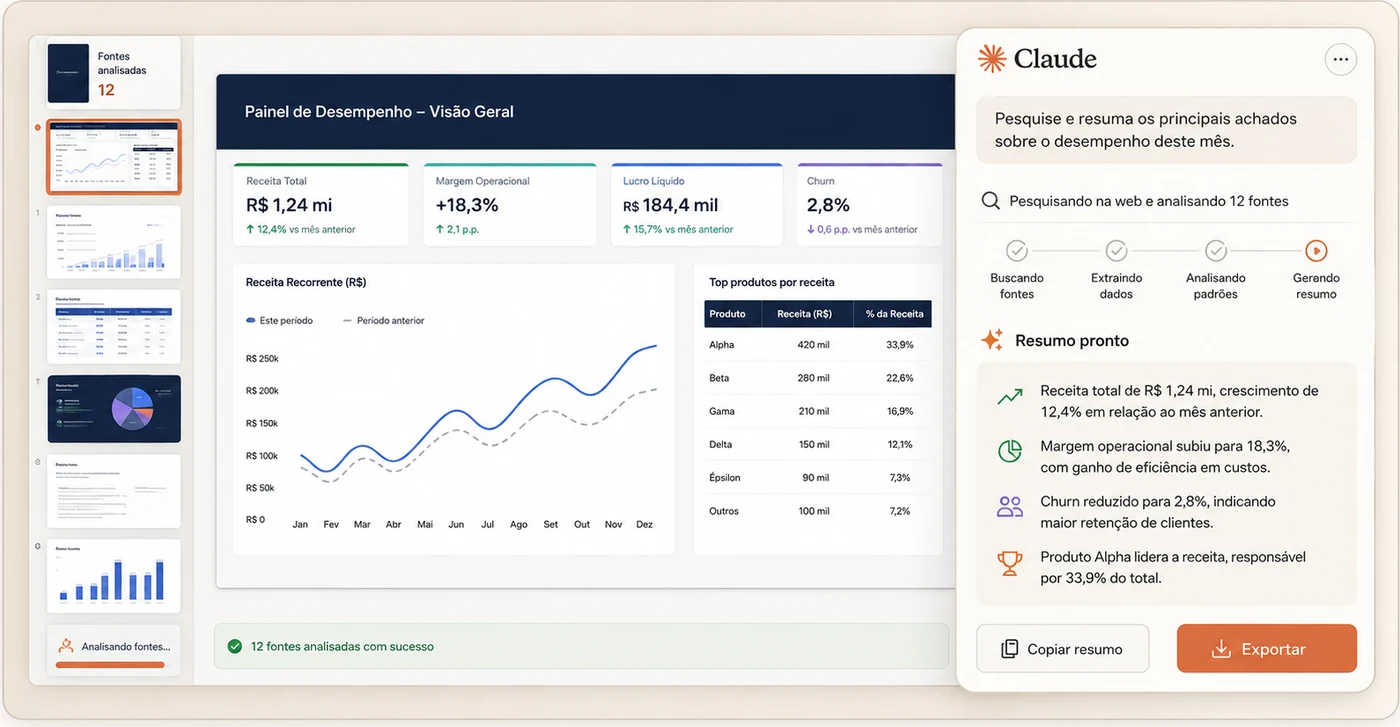Click the green trending-up revenue icon
Viewport: 1400px width, 727px height.
1010,397
